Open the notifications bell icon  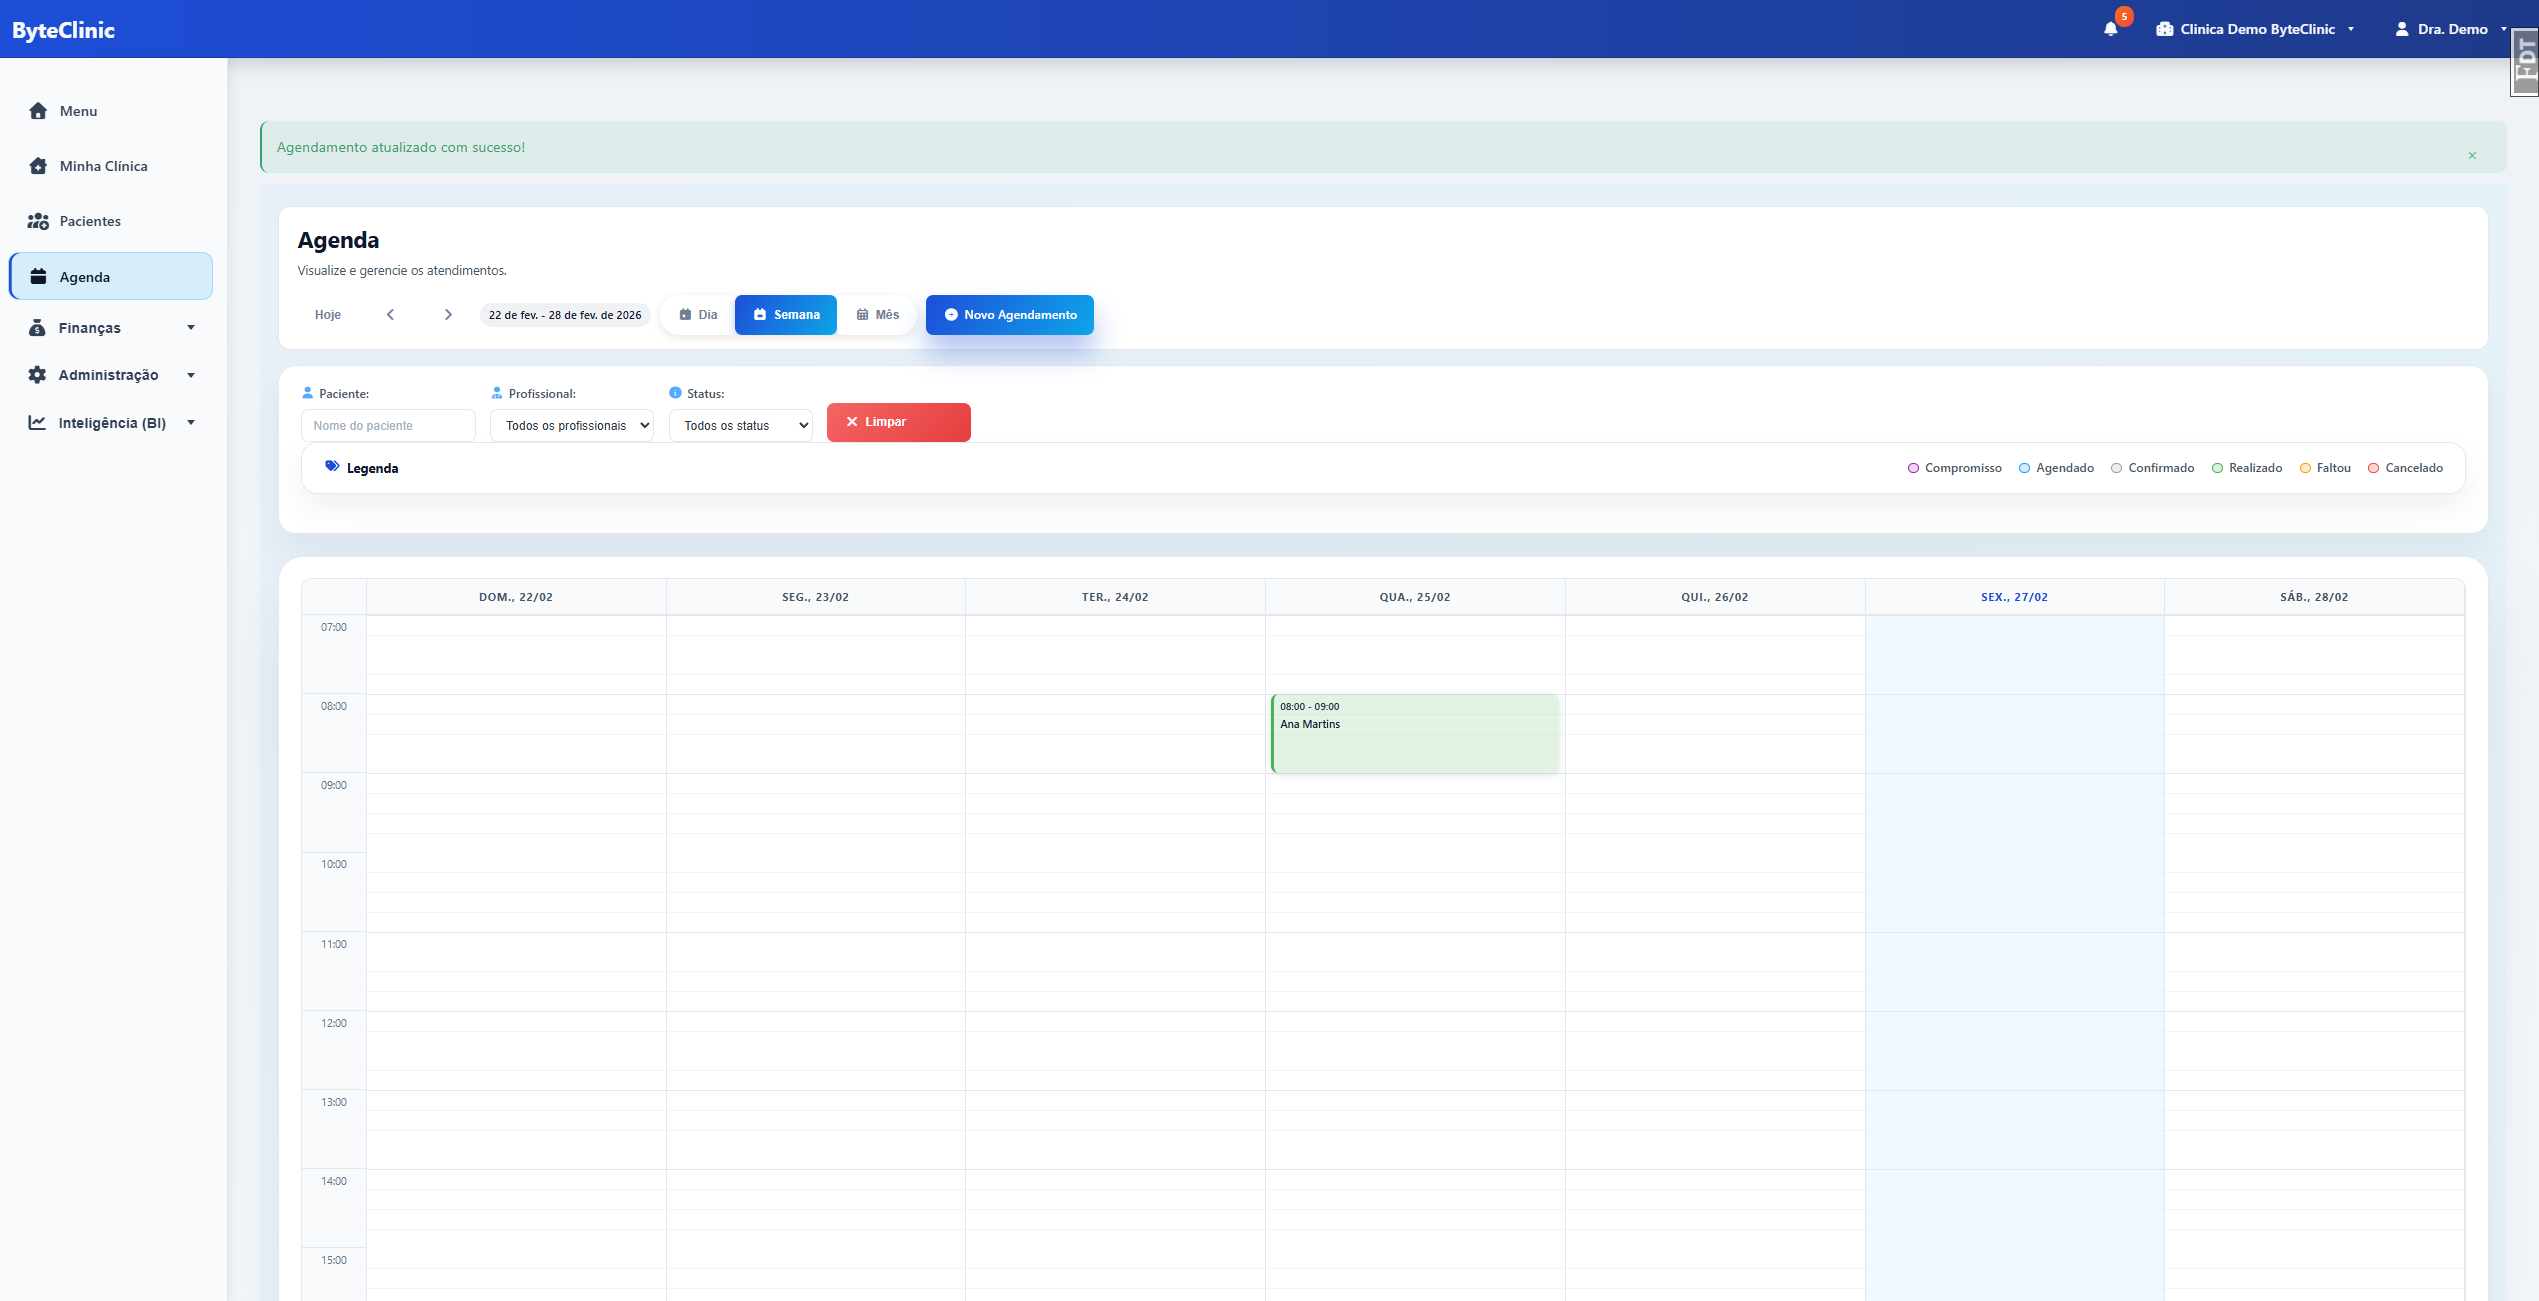pyautogui.click(x=2110, y=29)
